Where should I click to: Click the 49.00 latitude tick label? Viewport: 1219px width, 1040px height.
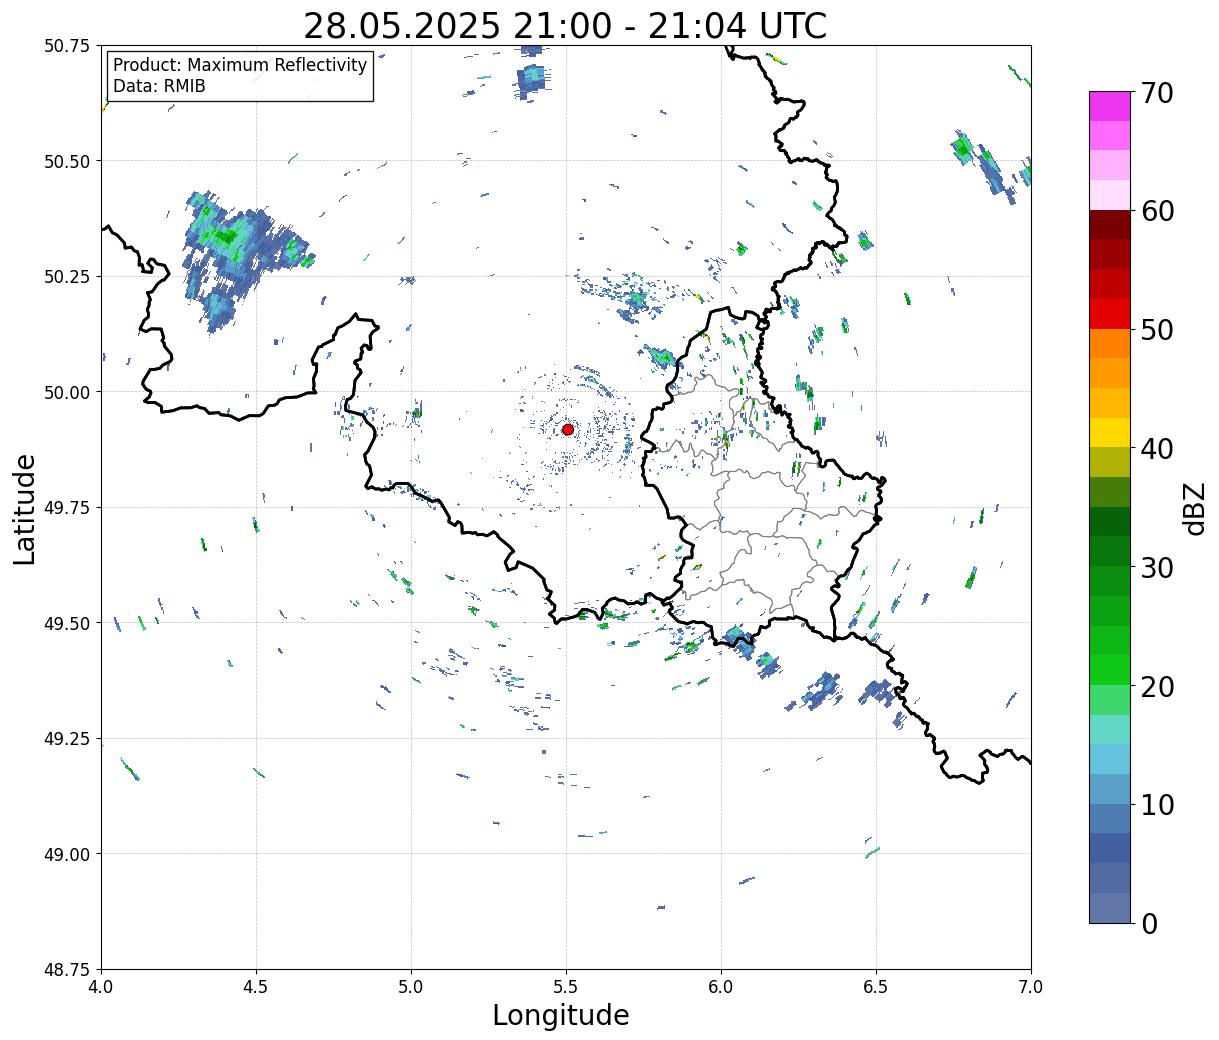[67, 854]
